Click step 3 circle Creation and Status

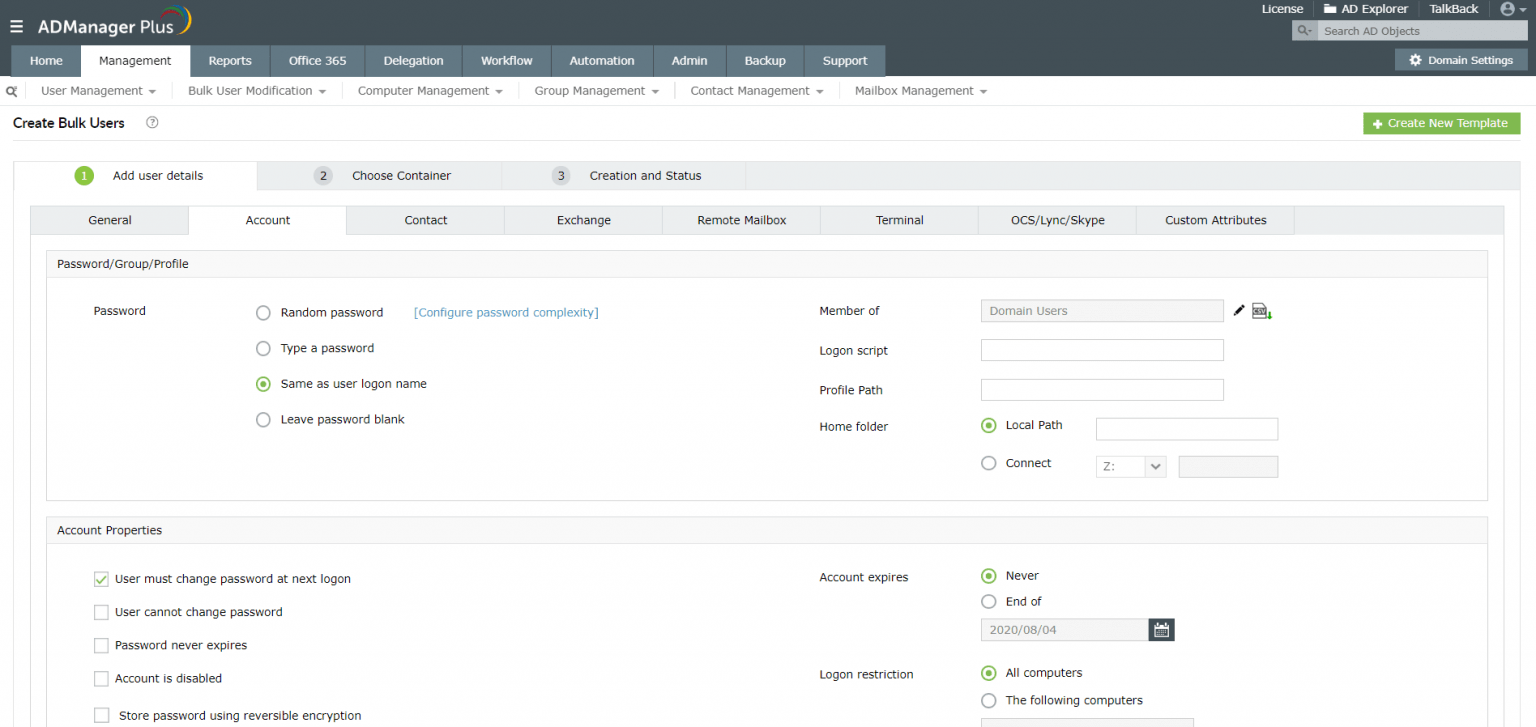561,176
